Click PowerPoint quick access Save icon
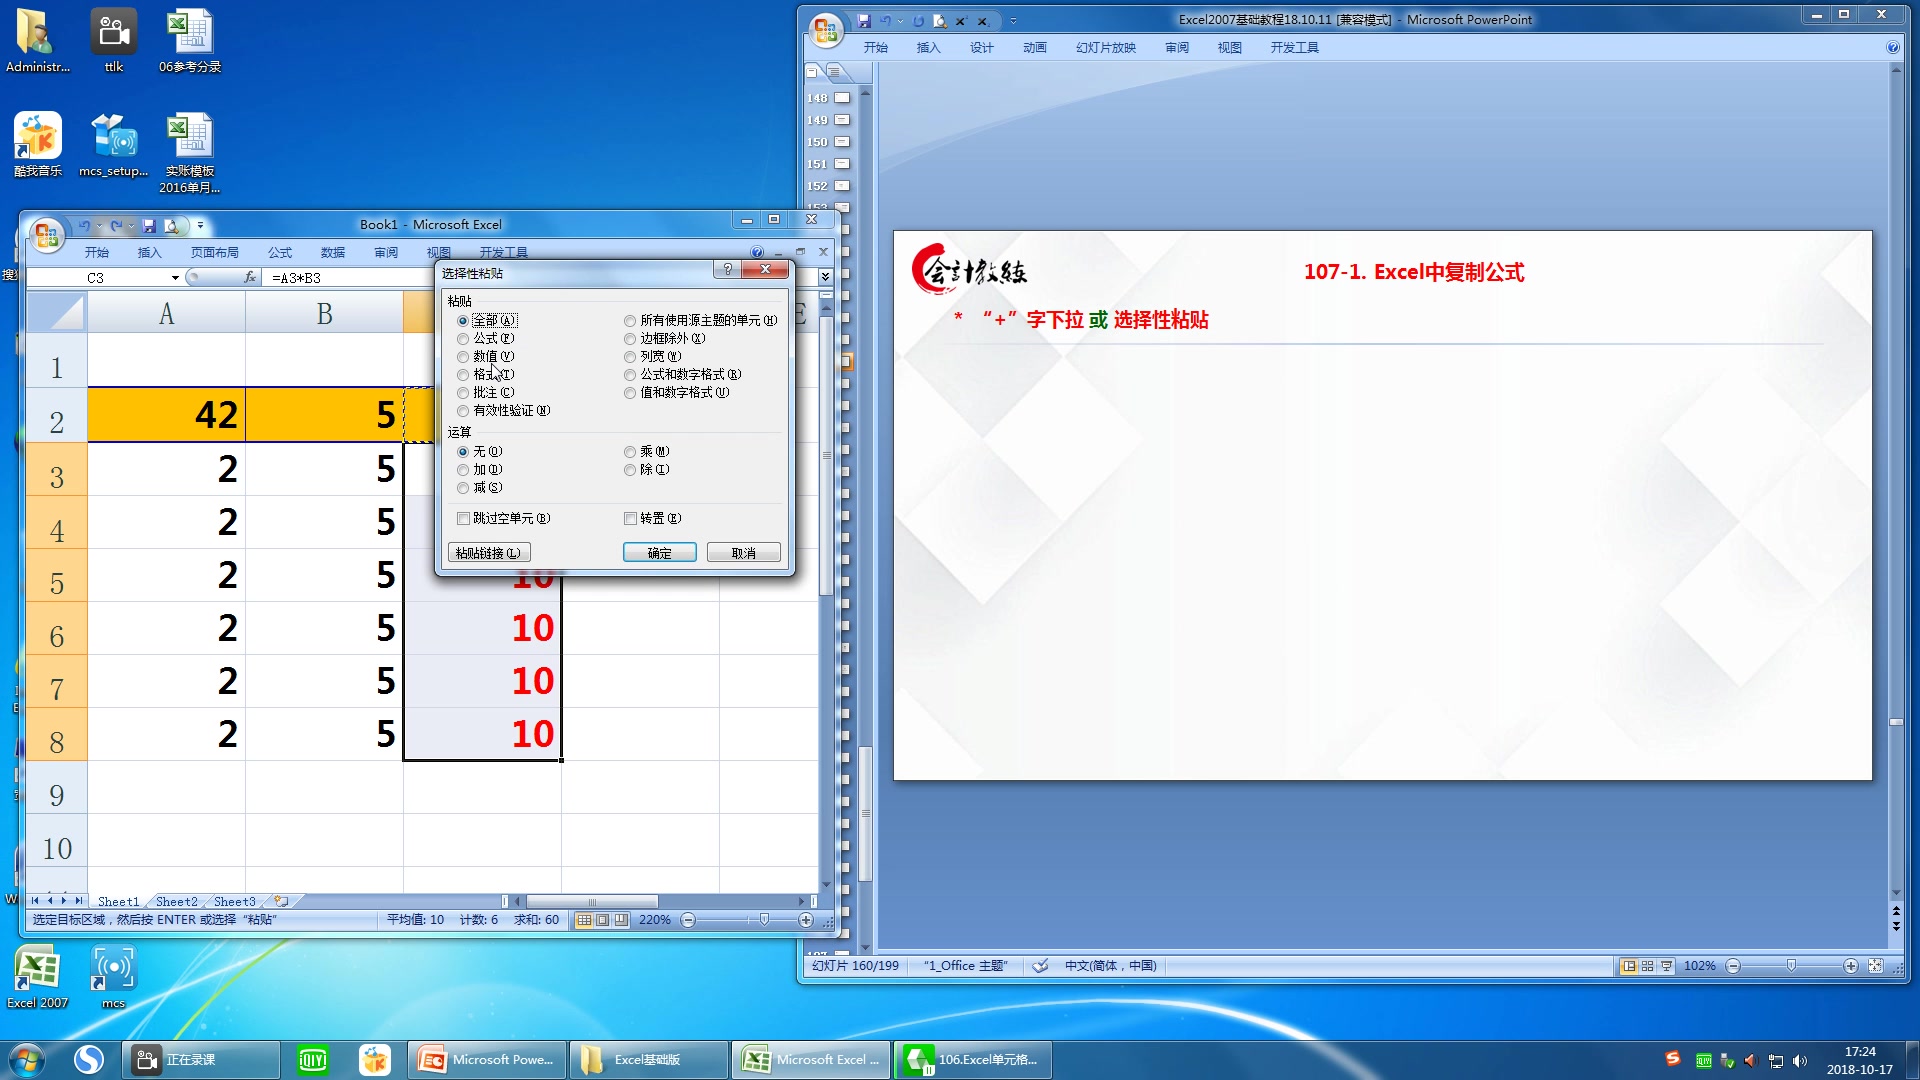The image size is (1920, 1080). click(864, 20)
